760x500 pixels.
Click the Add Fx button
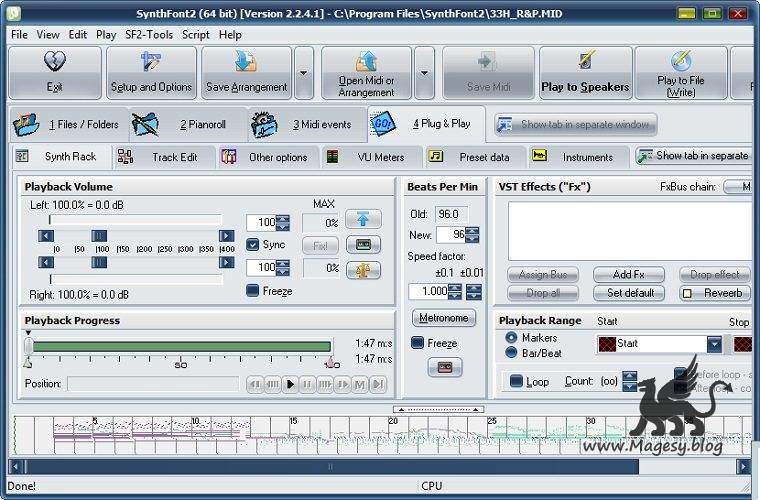pos(629,275)
